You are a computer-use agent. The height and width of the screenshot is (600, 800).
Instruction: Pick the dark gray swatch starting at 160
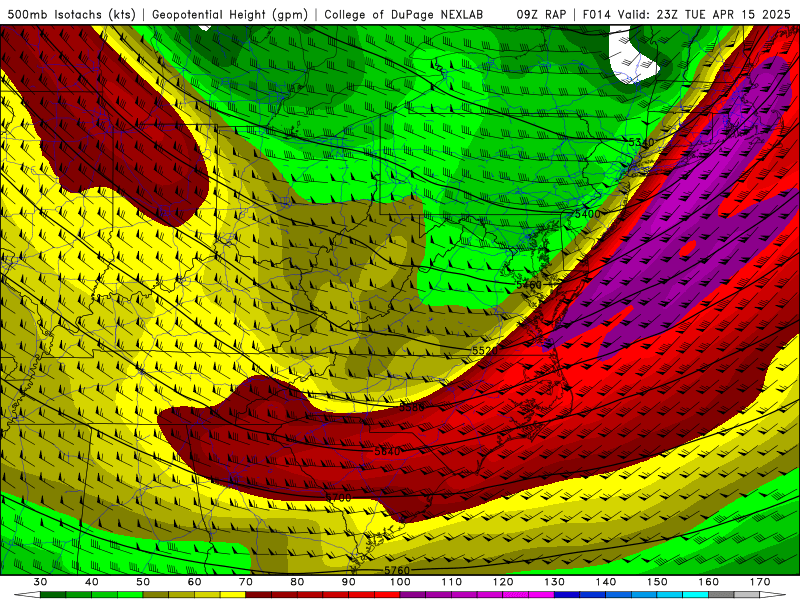(721, 595)
